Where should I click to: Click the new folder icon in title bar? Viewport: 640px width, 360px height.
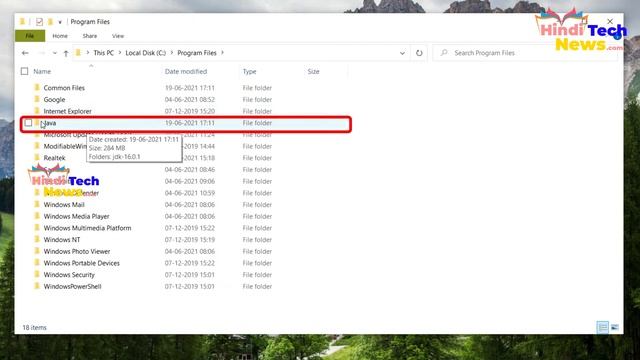pos(51,22)
